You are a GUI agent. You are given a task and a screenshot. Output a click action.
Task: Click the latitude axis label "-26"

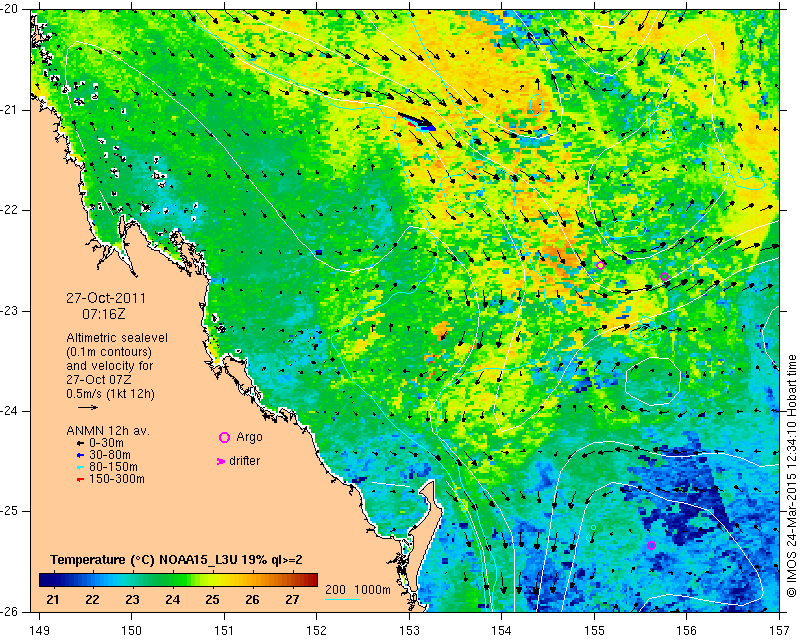tap(11, 611)
